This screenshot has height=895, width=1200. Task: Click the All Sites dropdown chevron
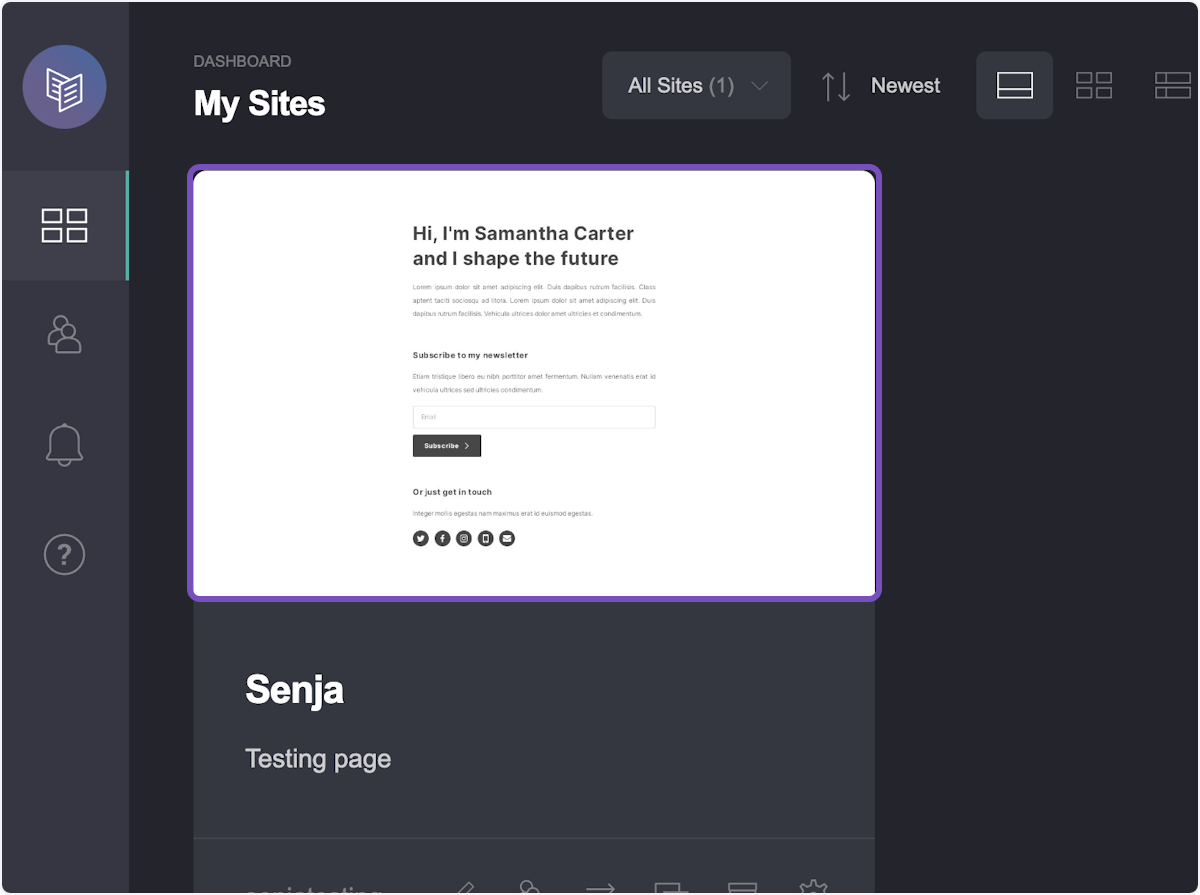pos(760,86)
